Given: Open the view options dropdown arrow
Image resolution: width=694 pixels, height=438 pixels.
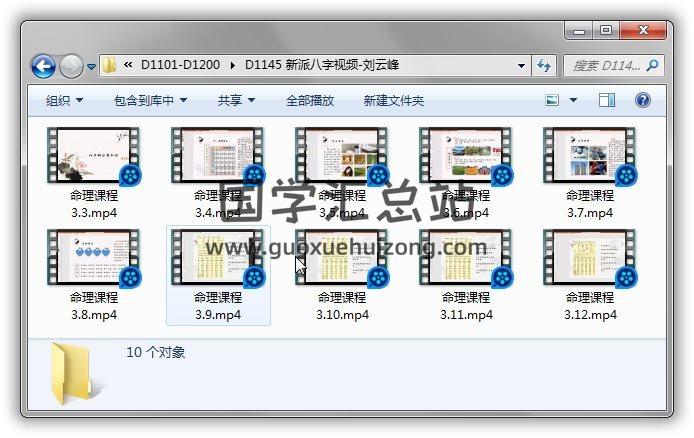Looking at the screenshot, I should click(x=573, y=100).
